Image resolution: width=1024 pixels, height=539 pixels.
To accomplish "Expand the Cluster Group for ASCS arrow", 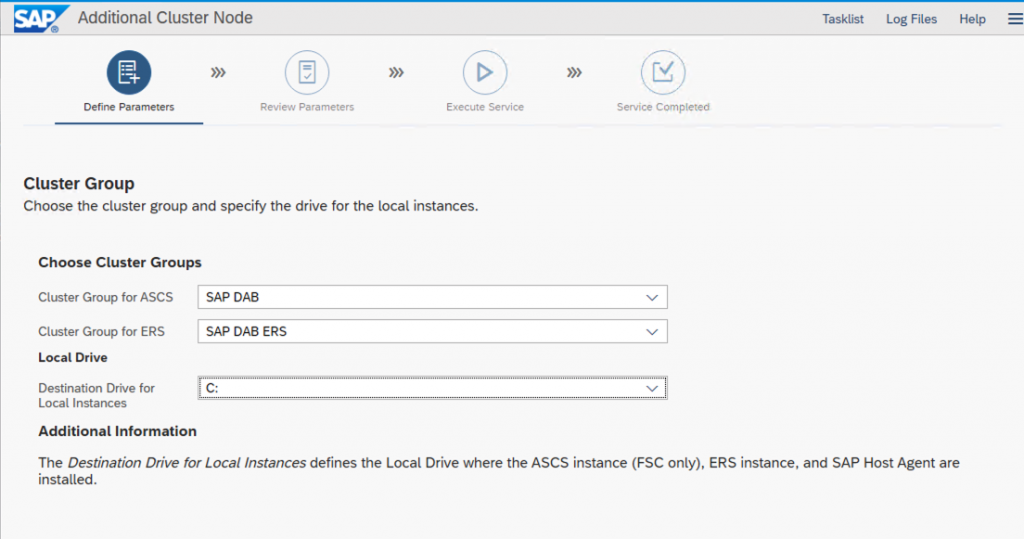I will pyautogui.click(x=652, y=297).
